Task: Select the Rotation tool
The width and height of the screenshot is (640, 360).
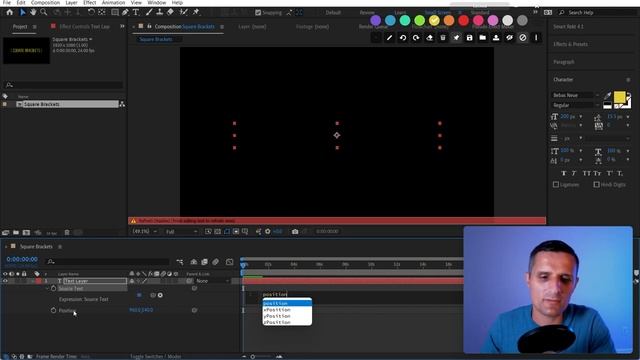Action: 91,12
